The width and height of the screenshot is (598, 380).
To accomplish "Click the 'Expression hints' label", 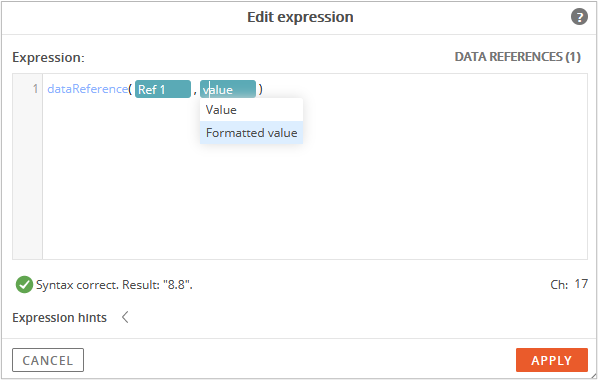I will point(59,317).
